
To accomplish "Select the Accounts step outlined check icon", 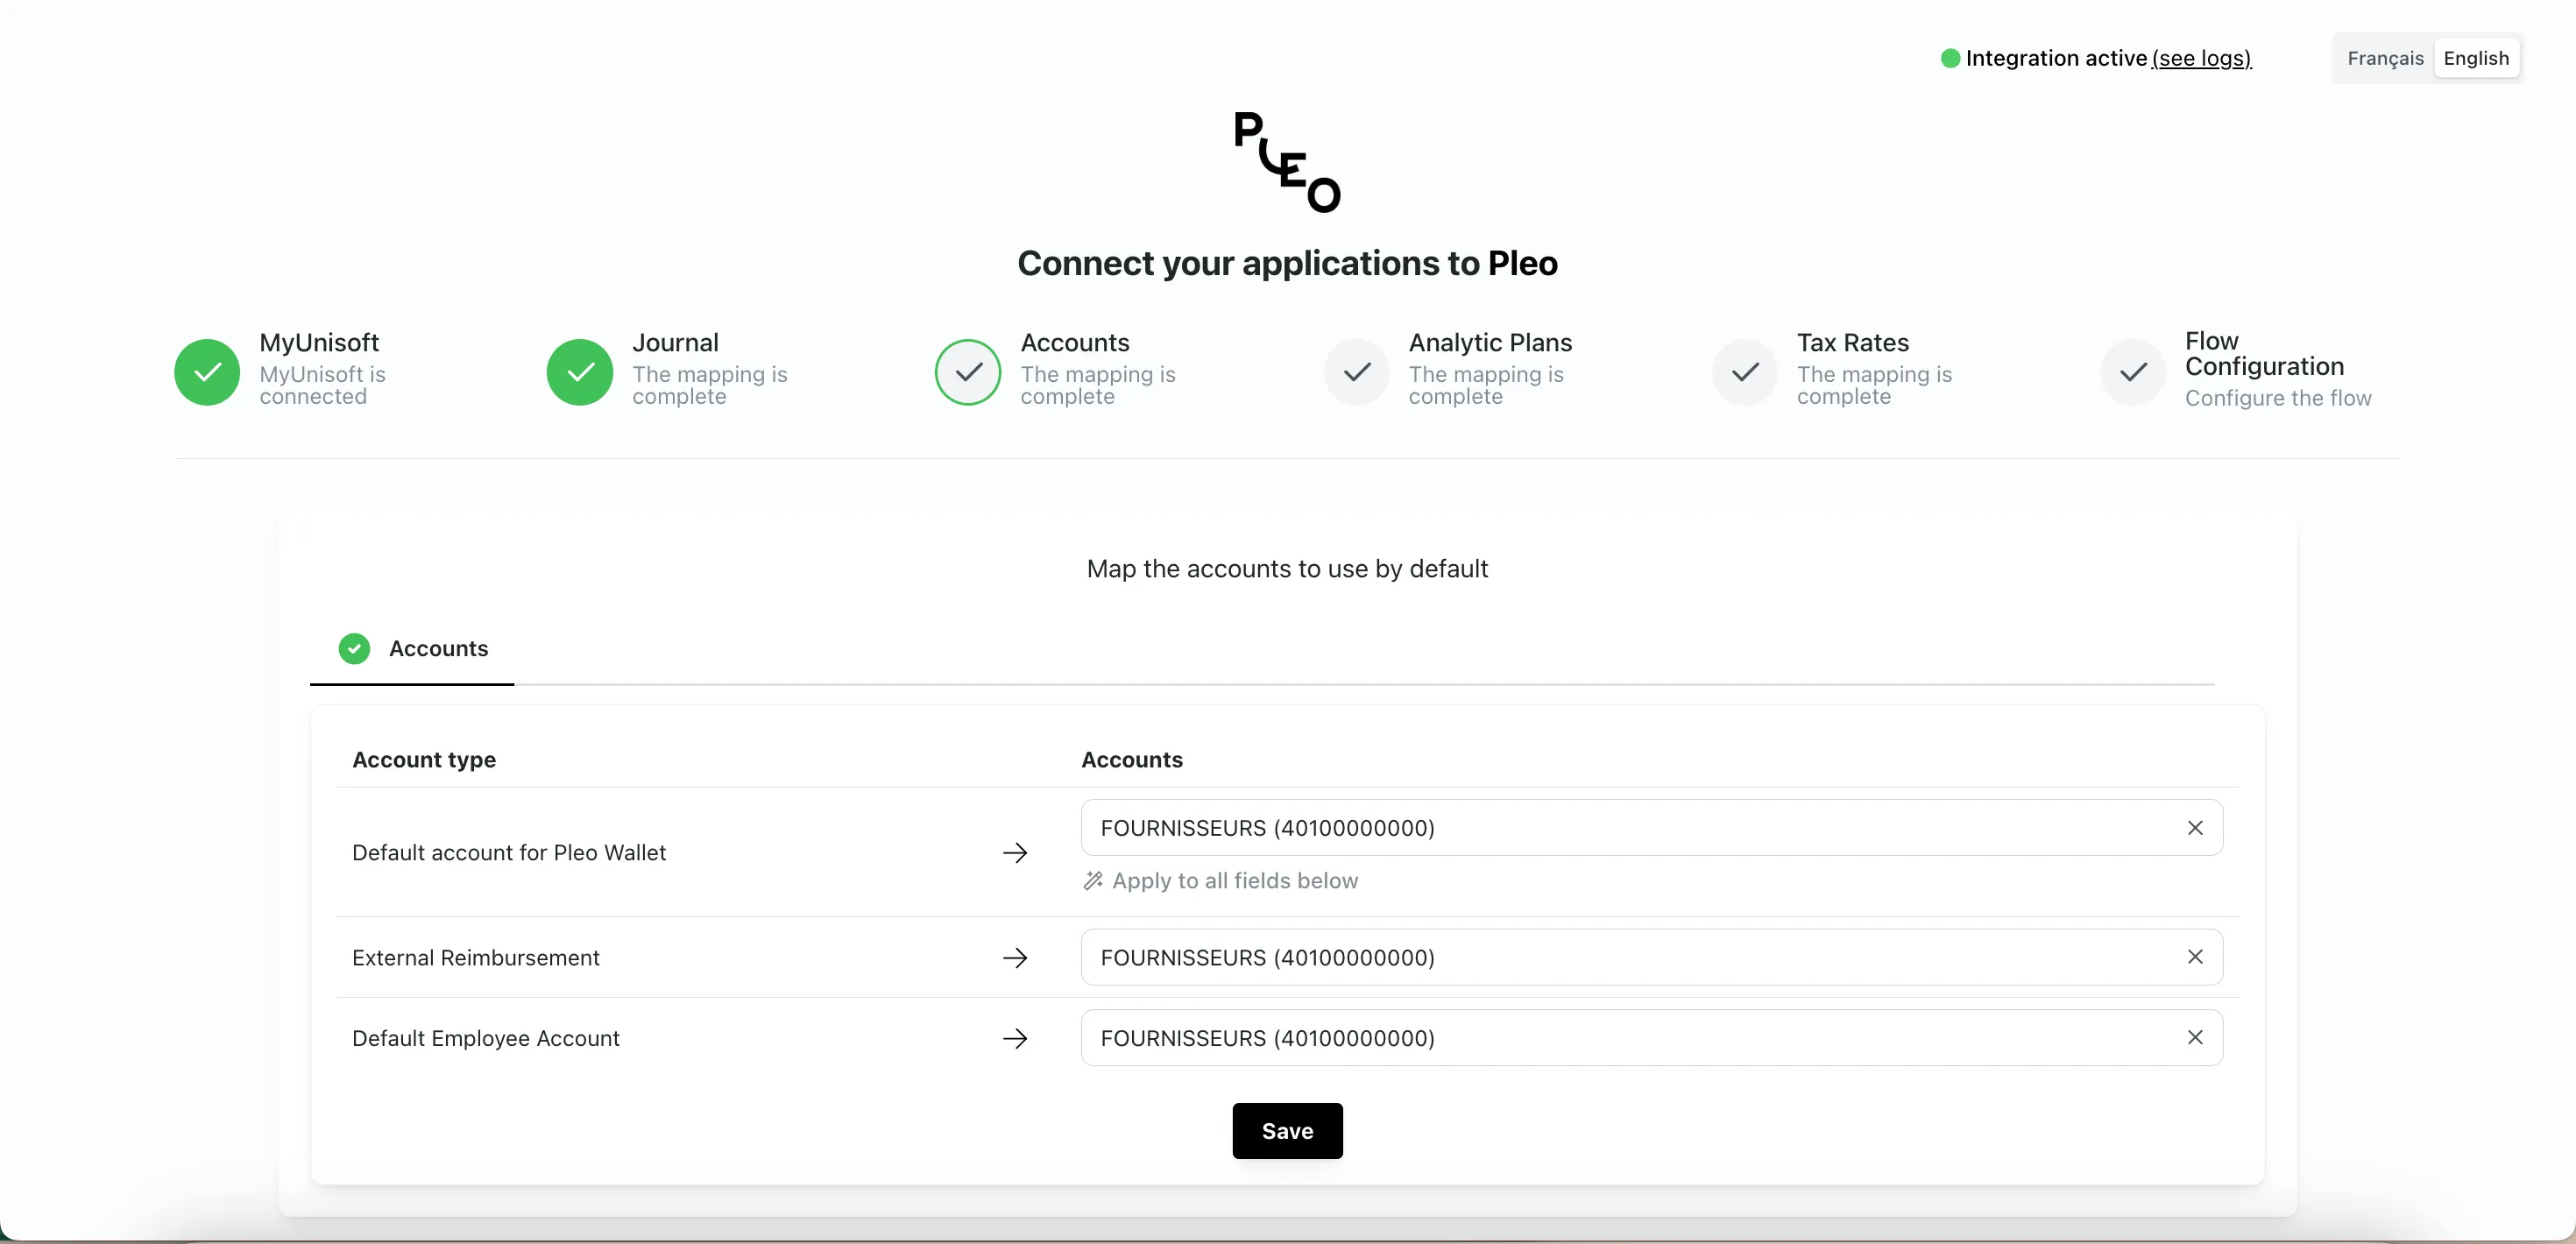I will click(x=967, y=372).
